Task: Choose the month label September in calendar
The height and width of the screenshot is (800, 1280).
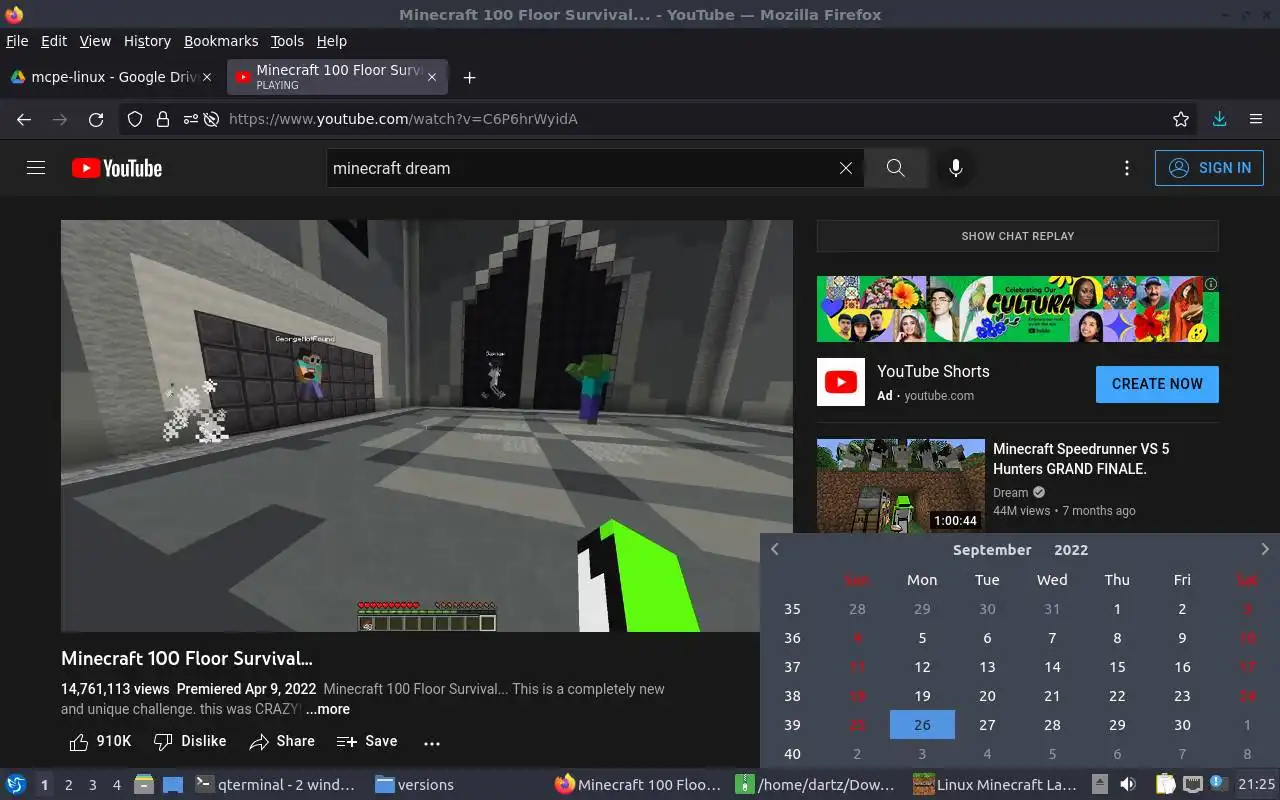Action: click(x=992, y=550)
